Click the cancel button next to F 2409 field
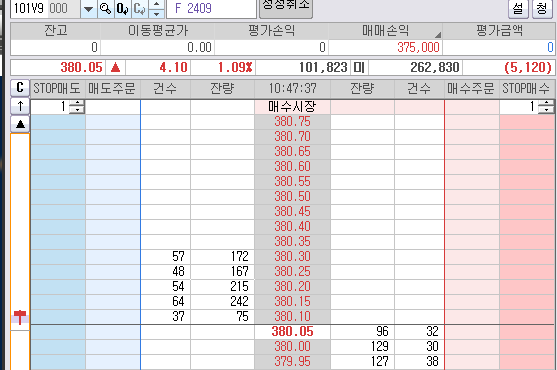The width and height of the screenshot is (557, 370). 286,8
